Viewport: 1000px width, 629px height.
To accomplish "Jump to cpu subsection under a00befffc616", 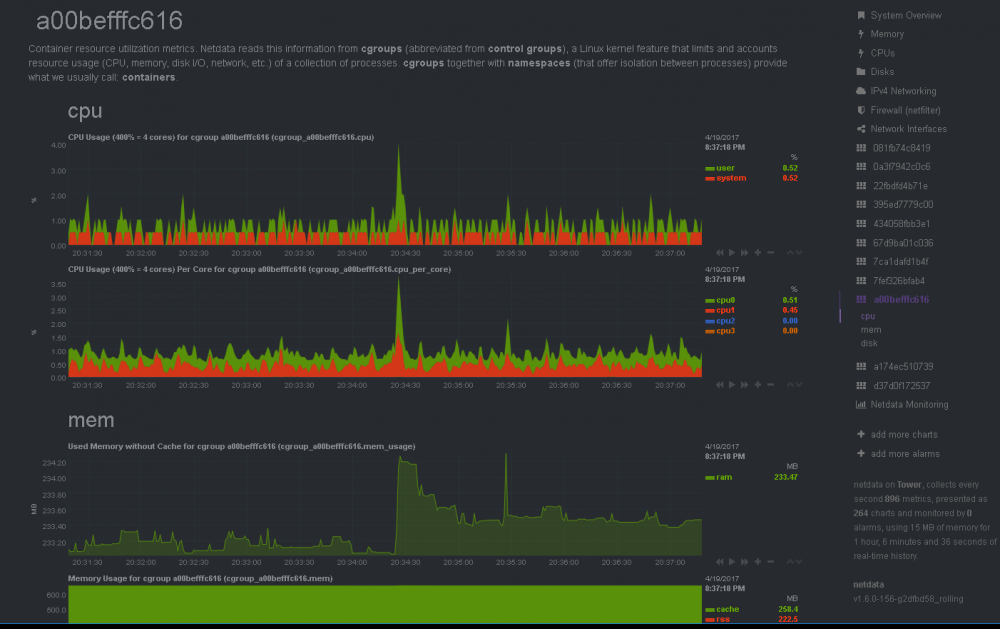I will click(x=868, y=316).
